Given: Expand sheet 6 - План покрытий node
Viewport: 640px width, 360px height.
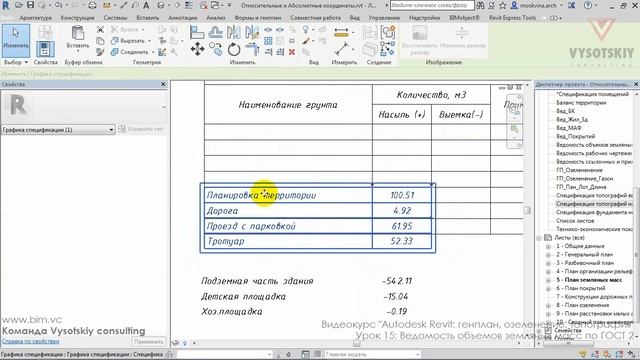Looking at the screenshot, I should [548, 288].
